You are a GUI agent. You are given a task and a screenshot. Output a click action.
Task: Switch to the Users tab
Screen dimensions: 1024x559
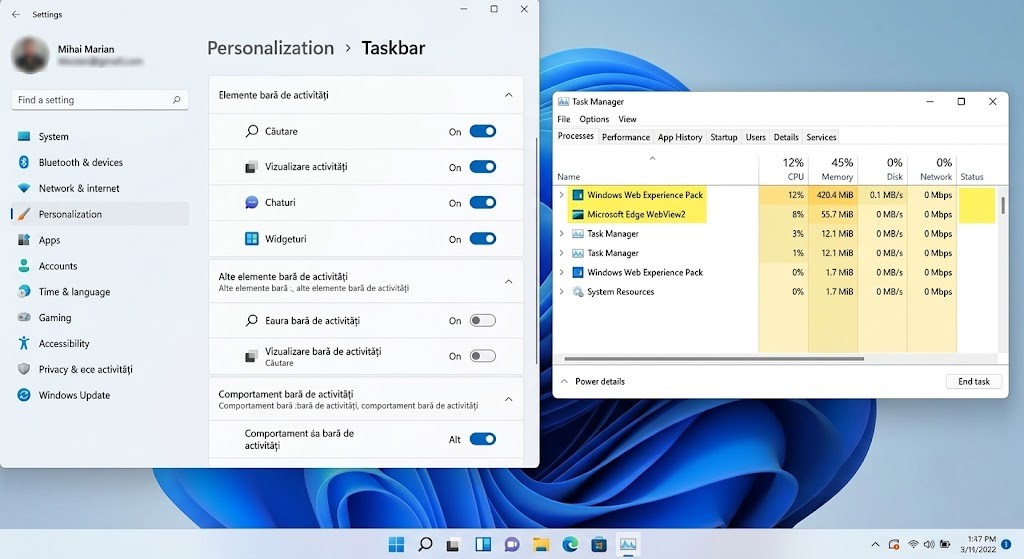(x=756, y=137)
